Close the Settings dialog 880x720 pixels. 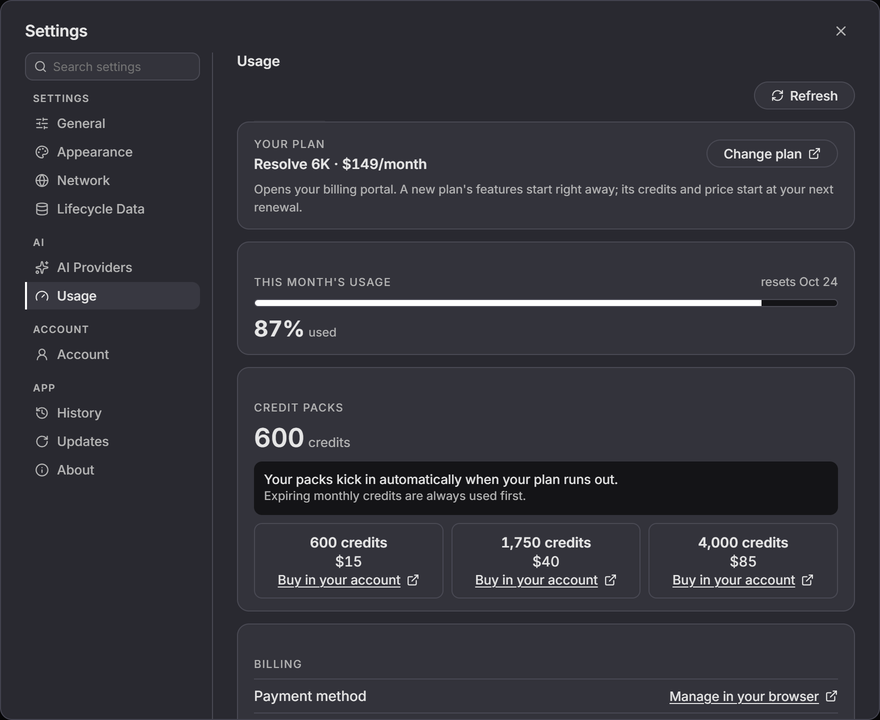point(841,31)
